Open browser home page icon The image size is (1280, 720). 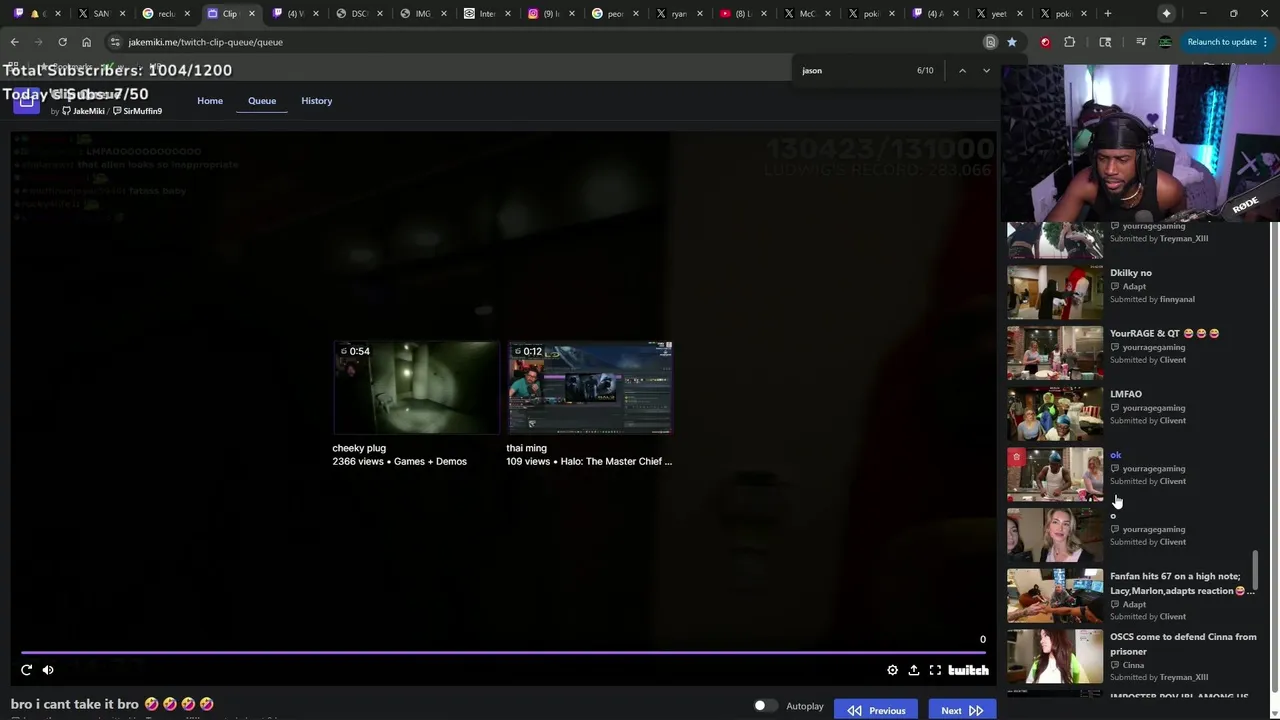coord(86,42)
